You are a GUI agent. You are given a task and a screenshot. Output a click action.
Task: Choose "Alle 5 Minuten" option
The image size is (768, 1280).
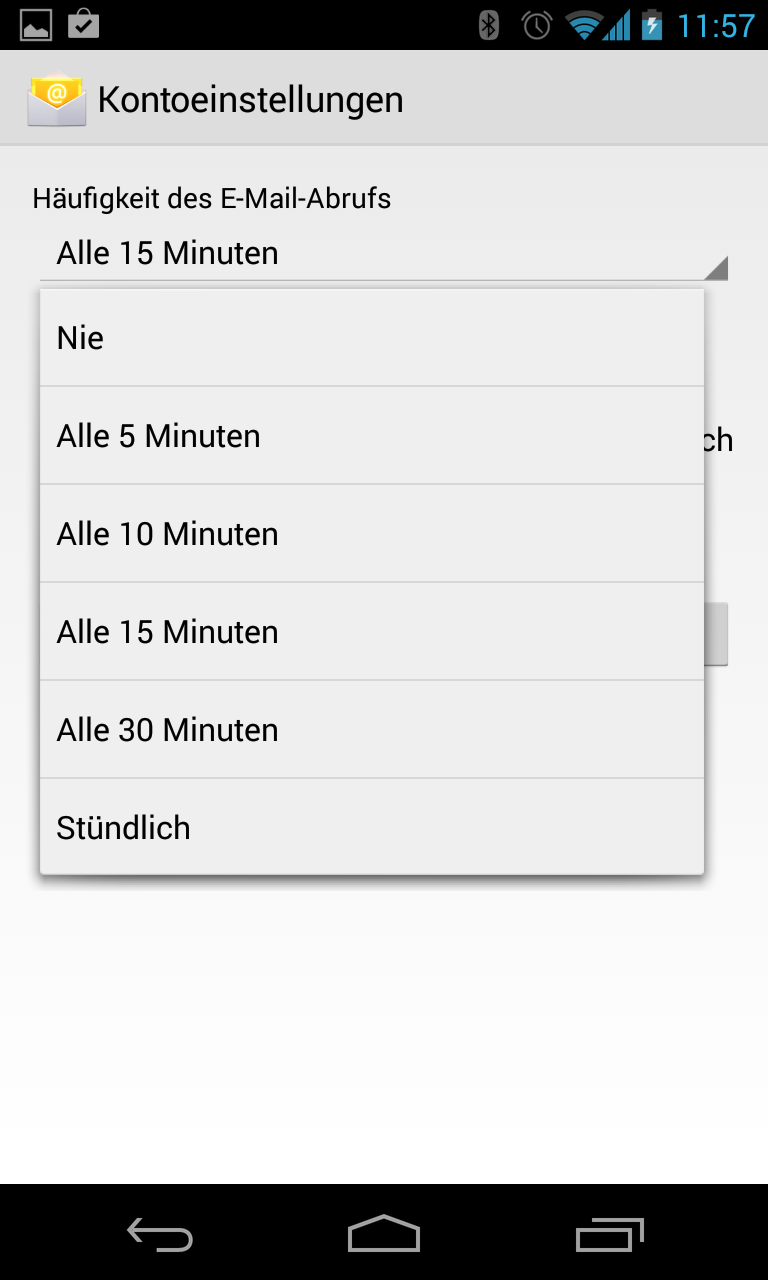372,436
